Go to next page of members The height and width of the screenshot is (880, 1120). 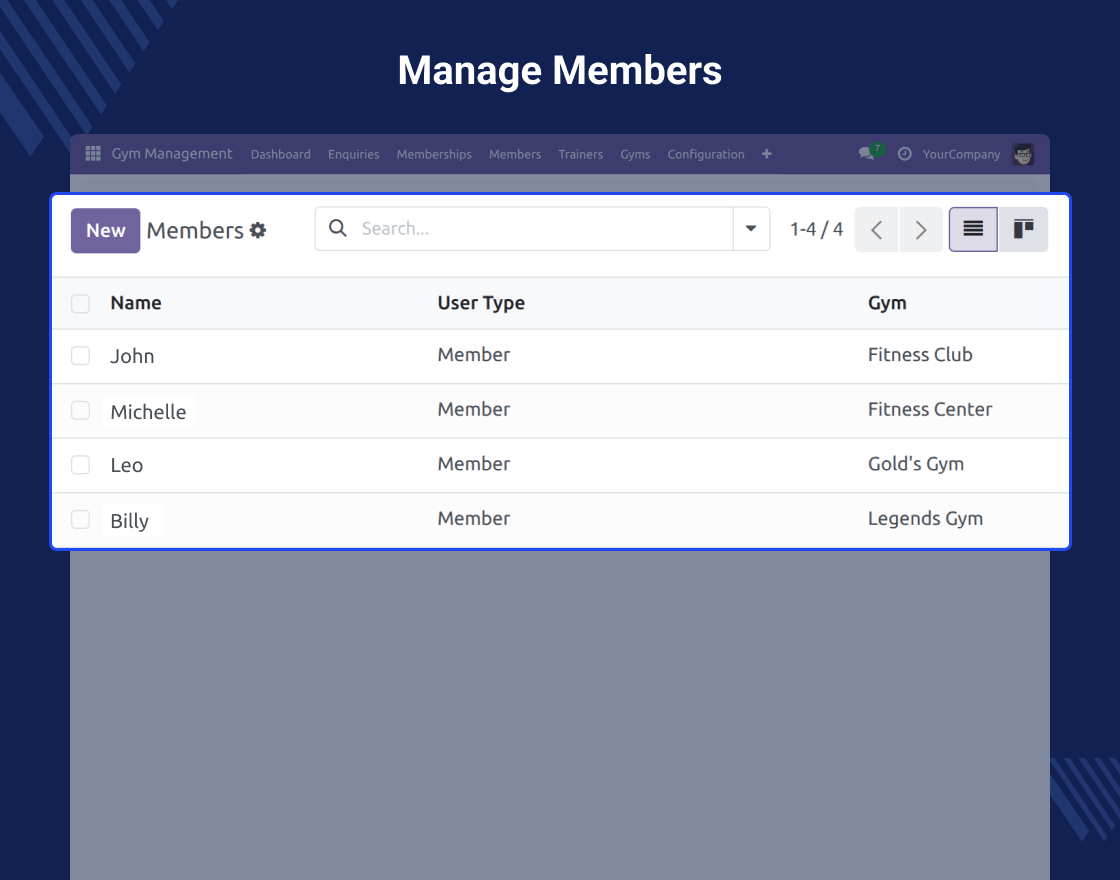[x=921, y=230]
